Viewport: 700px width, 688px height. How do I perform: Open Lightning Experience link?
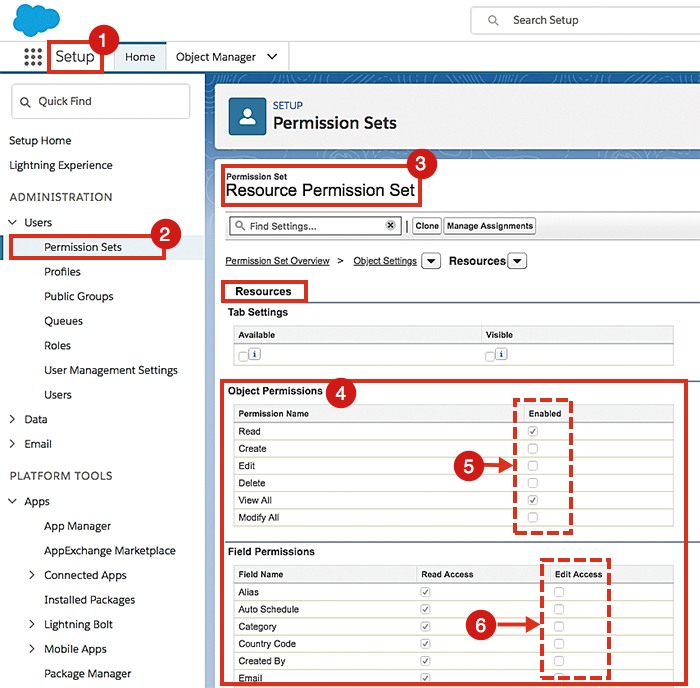(61, 165)
